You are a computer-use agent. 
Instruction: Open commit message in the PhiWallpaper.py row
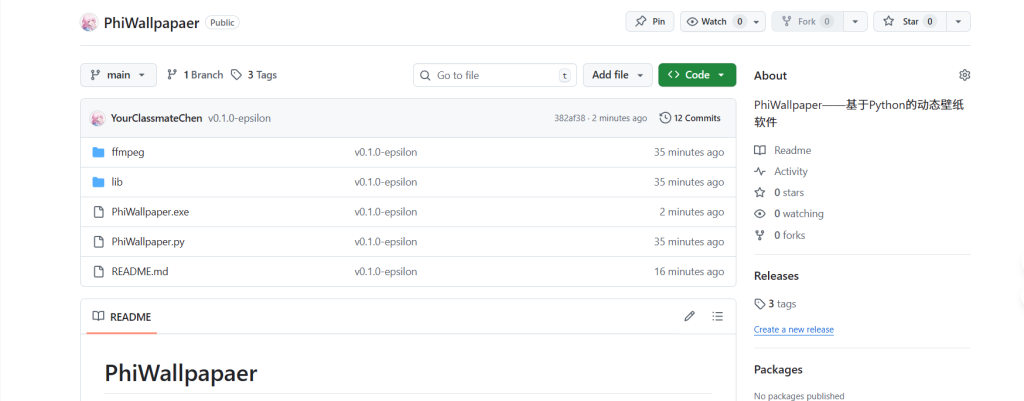(386, 242)
